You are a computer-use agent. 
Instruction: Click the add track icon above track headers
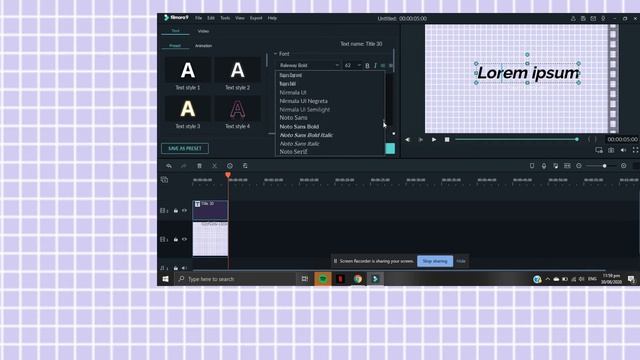(x=164, y=180)
